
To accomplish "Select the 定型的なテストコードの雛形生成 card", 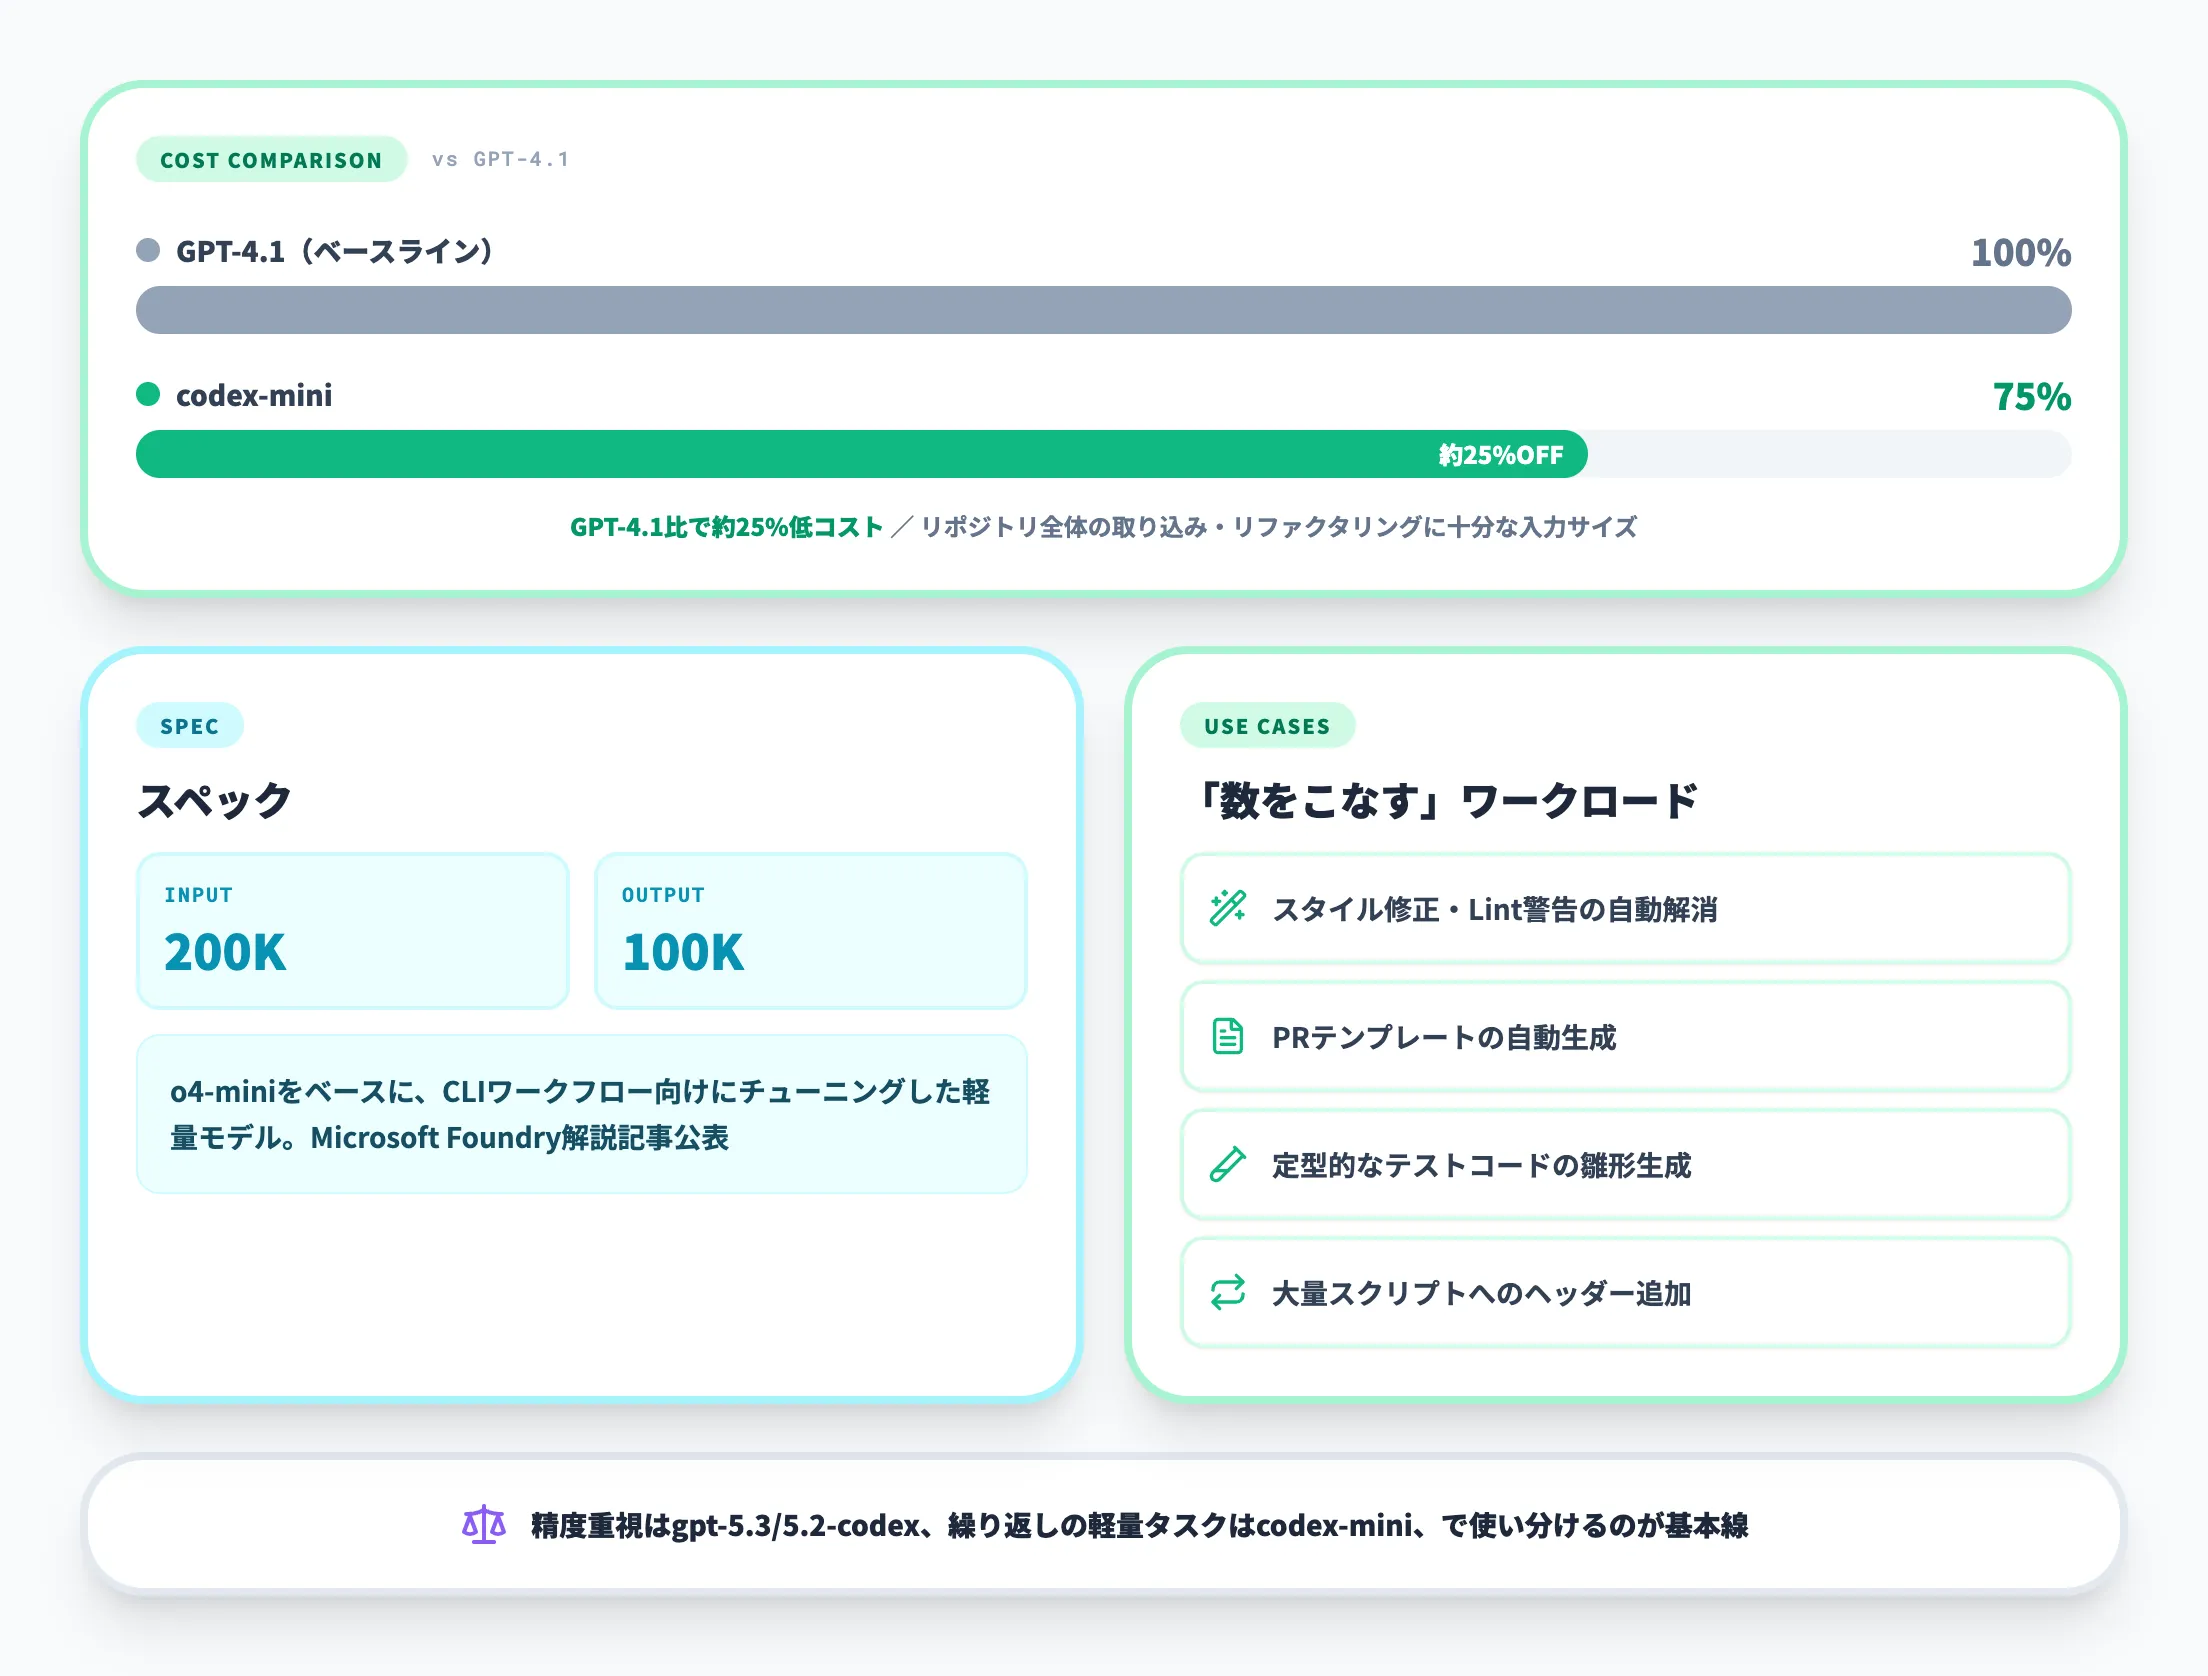I will tap(1625, 1164).
